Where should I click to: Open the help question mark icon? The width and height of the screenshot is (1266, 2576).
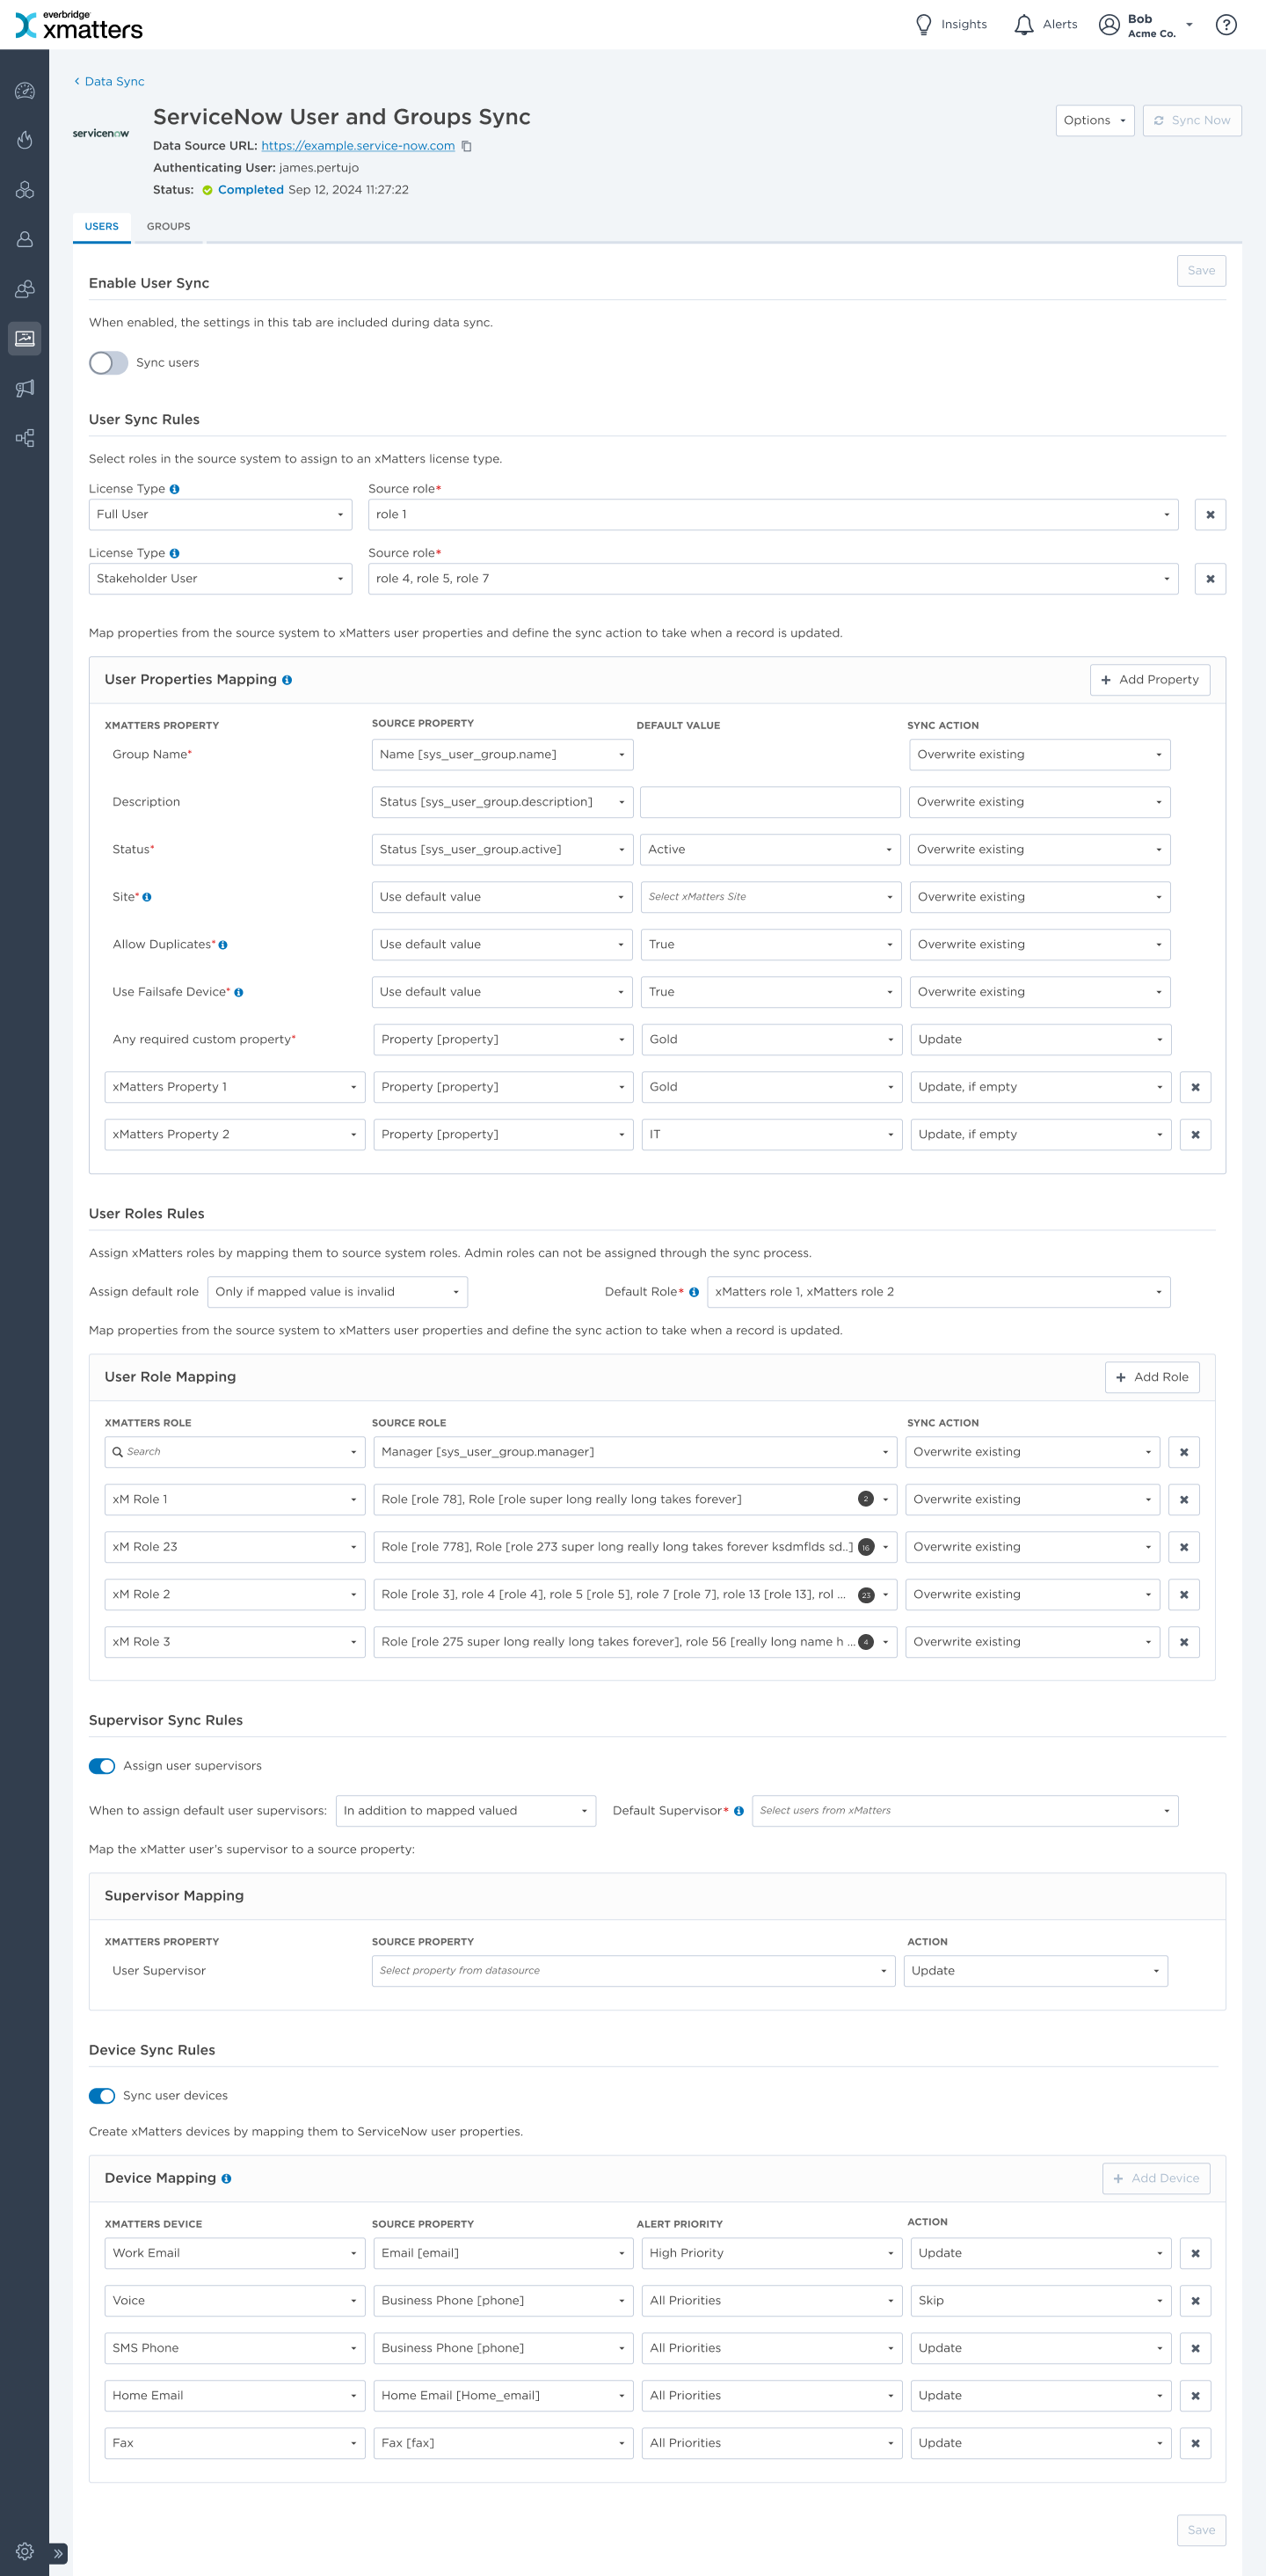[x=1225, y=25]
